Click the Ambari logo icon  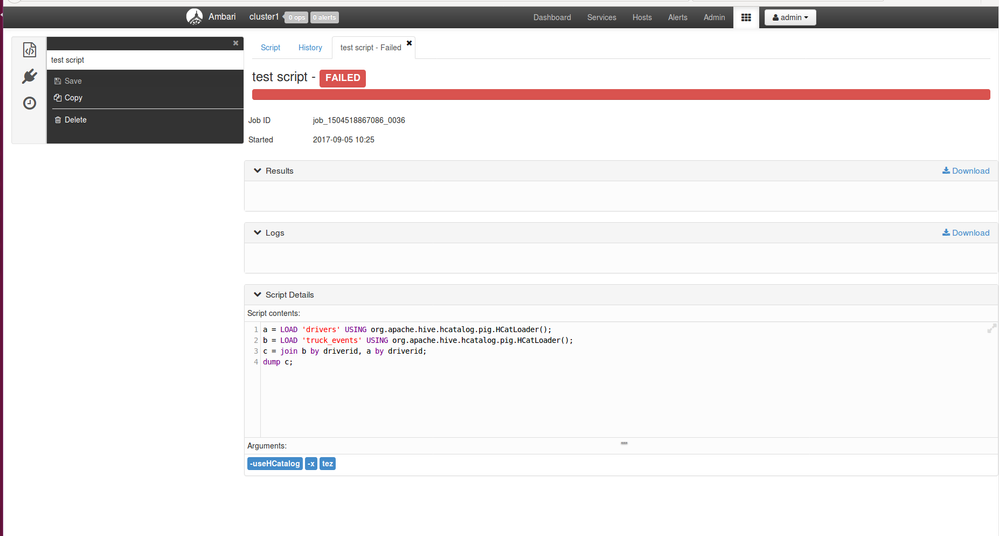tap(194, 17)
